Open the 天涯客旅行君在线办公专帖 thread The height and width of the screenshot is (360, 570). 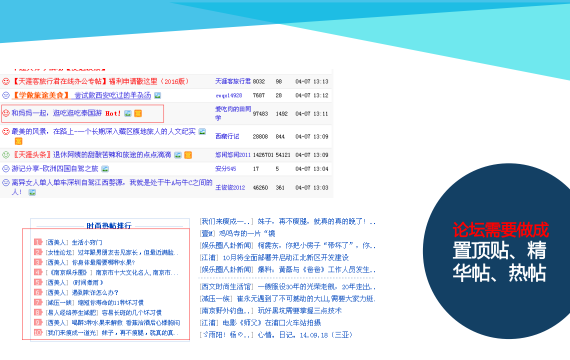100,81
